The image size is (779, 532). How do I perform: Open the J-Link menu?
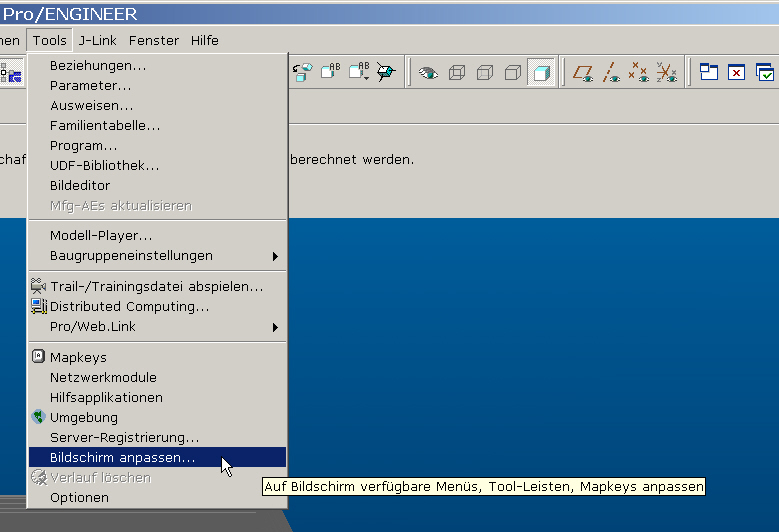coord(97,40)
